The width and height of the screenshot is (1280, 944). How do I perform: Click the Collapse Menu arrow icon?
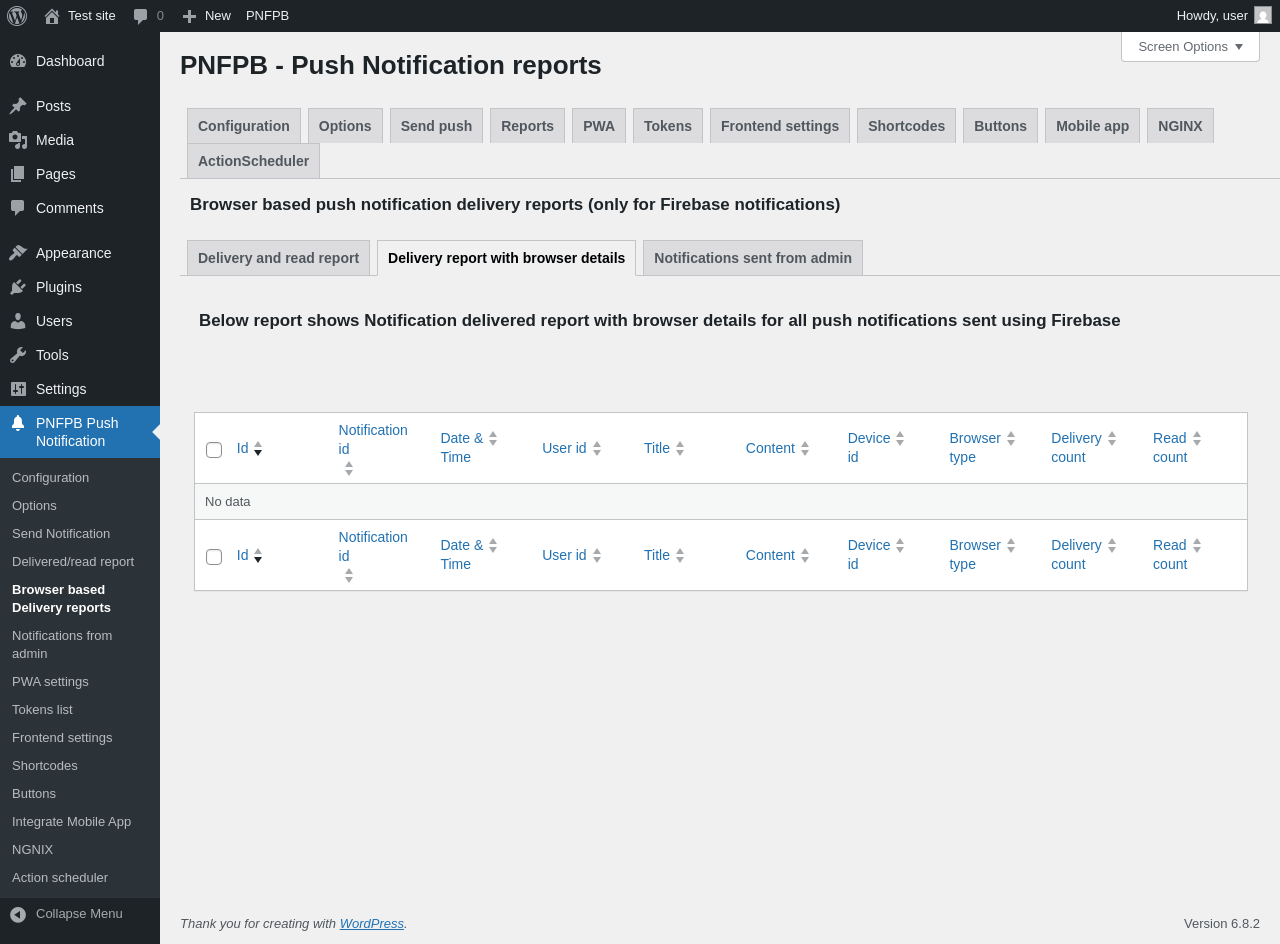click(18, 914)
